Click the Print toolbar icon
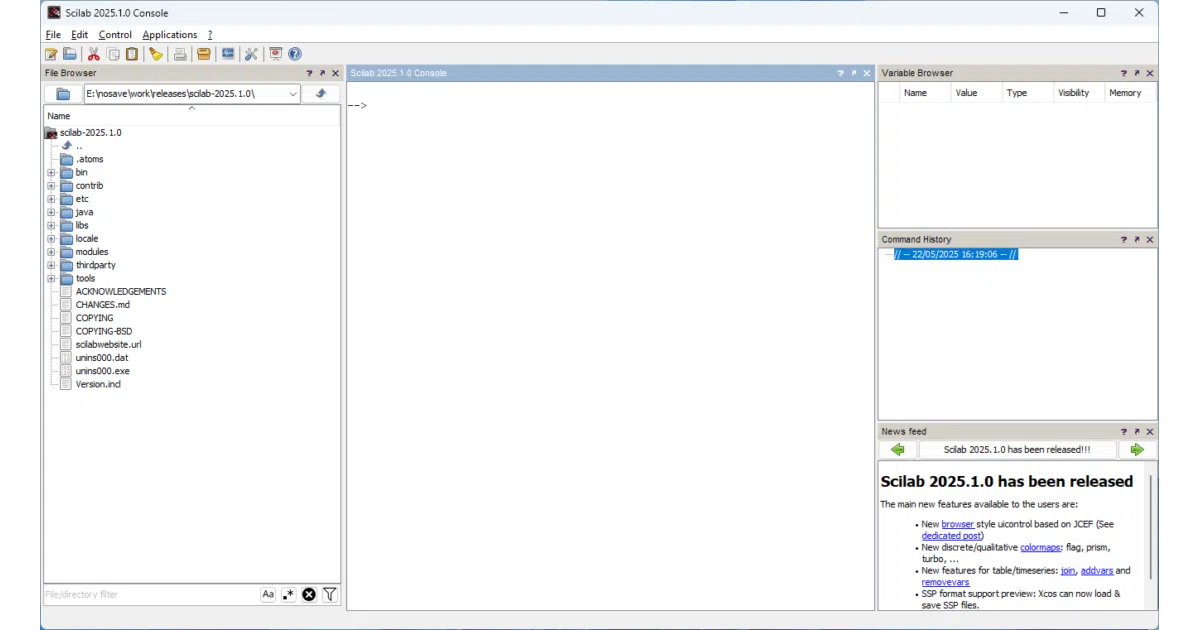The image size is (1200, 630). pyautogui.click(x=180, y=54)
